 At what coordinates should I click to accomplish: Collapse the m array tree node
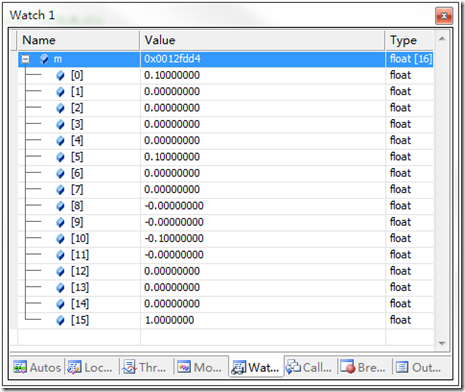pyautogui.click(x=25, y=59)
